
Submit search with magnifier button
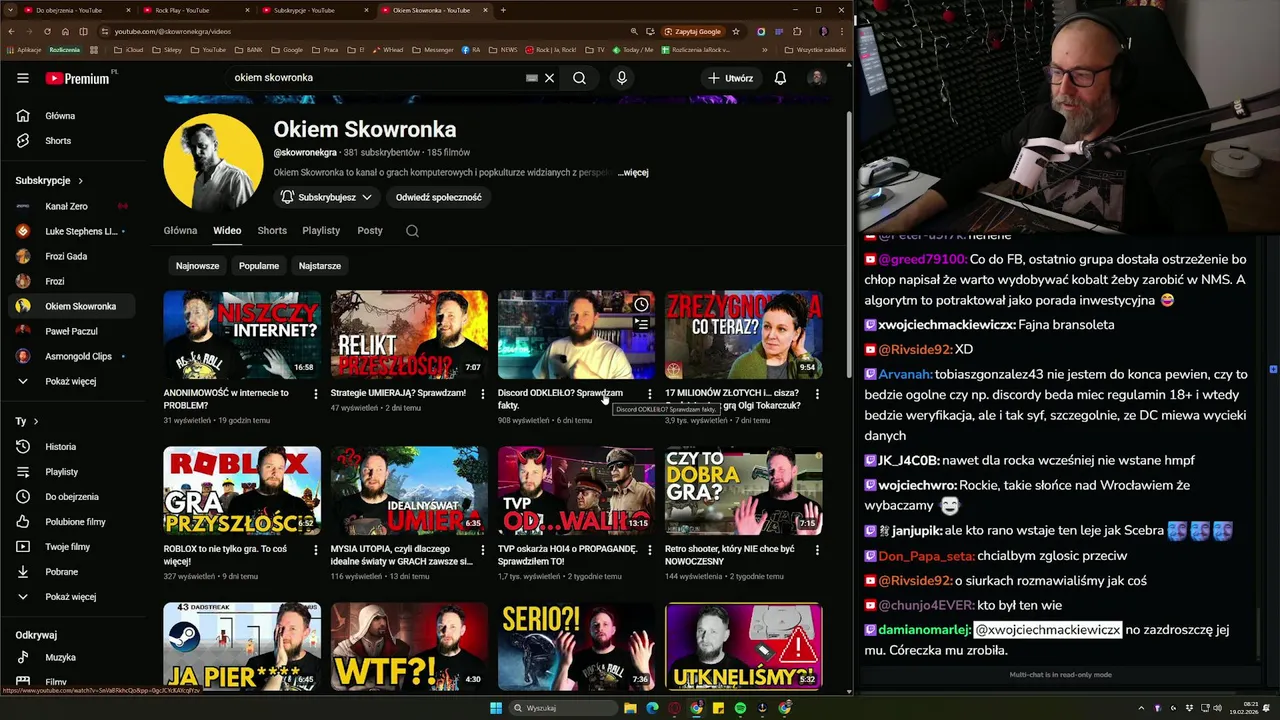579,78
